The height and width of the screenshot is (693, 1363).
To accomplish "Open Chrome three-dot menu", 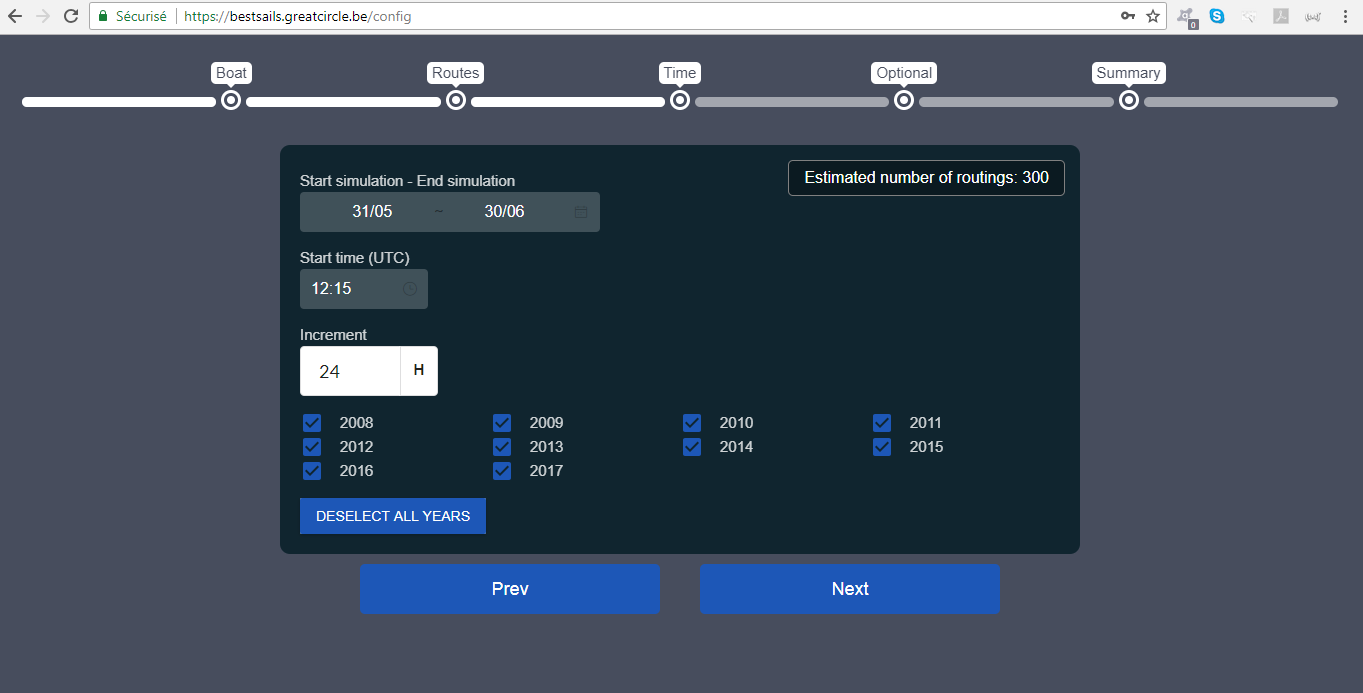I will click(x=1345, y=16).
